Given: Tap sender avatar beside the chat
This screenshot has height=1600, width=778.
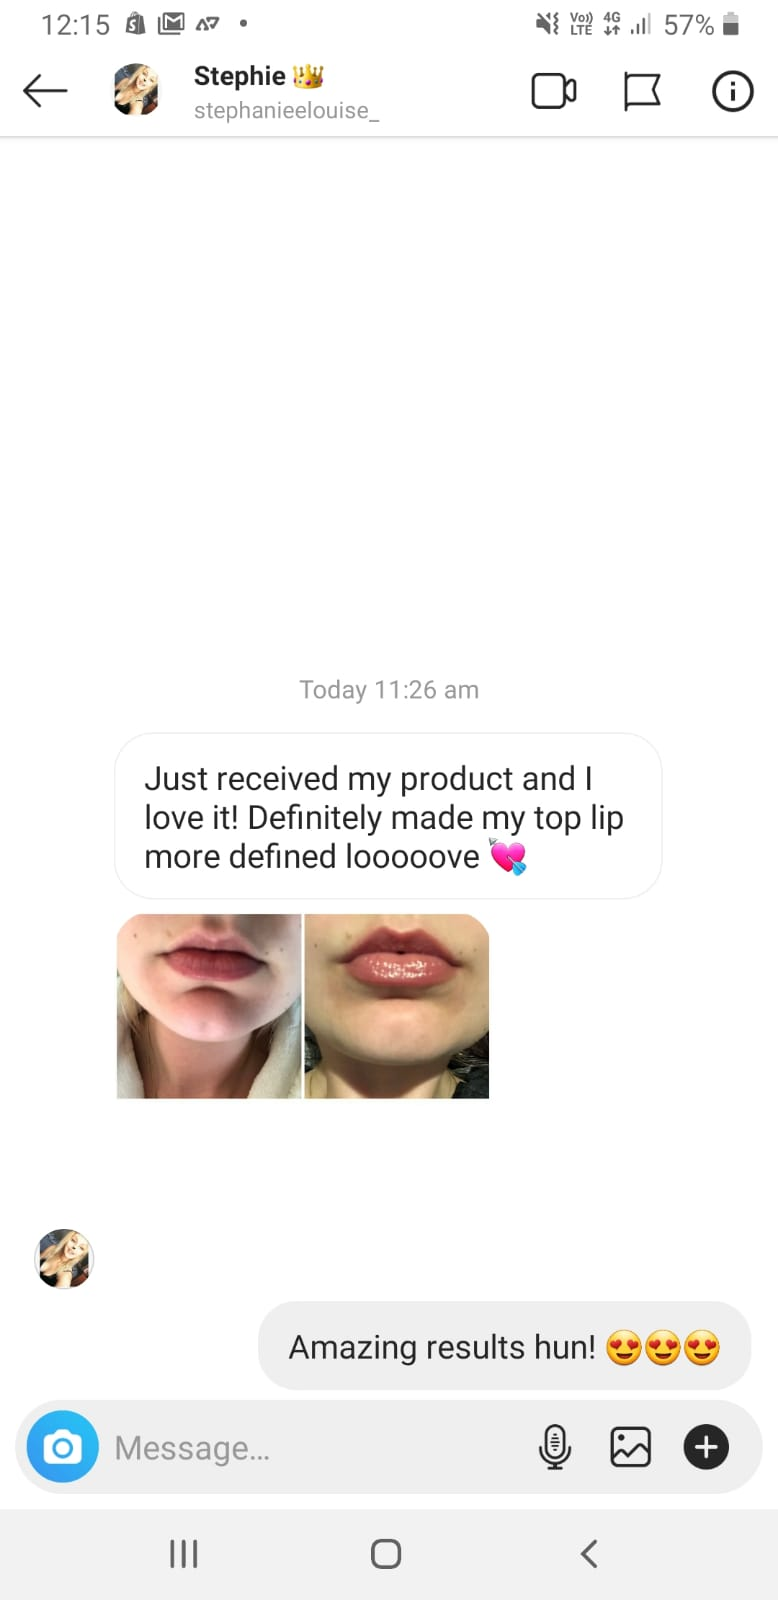Looking at the screenshot, I should [64, 1259].
